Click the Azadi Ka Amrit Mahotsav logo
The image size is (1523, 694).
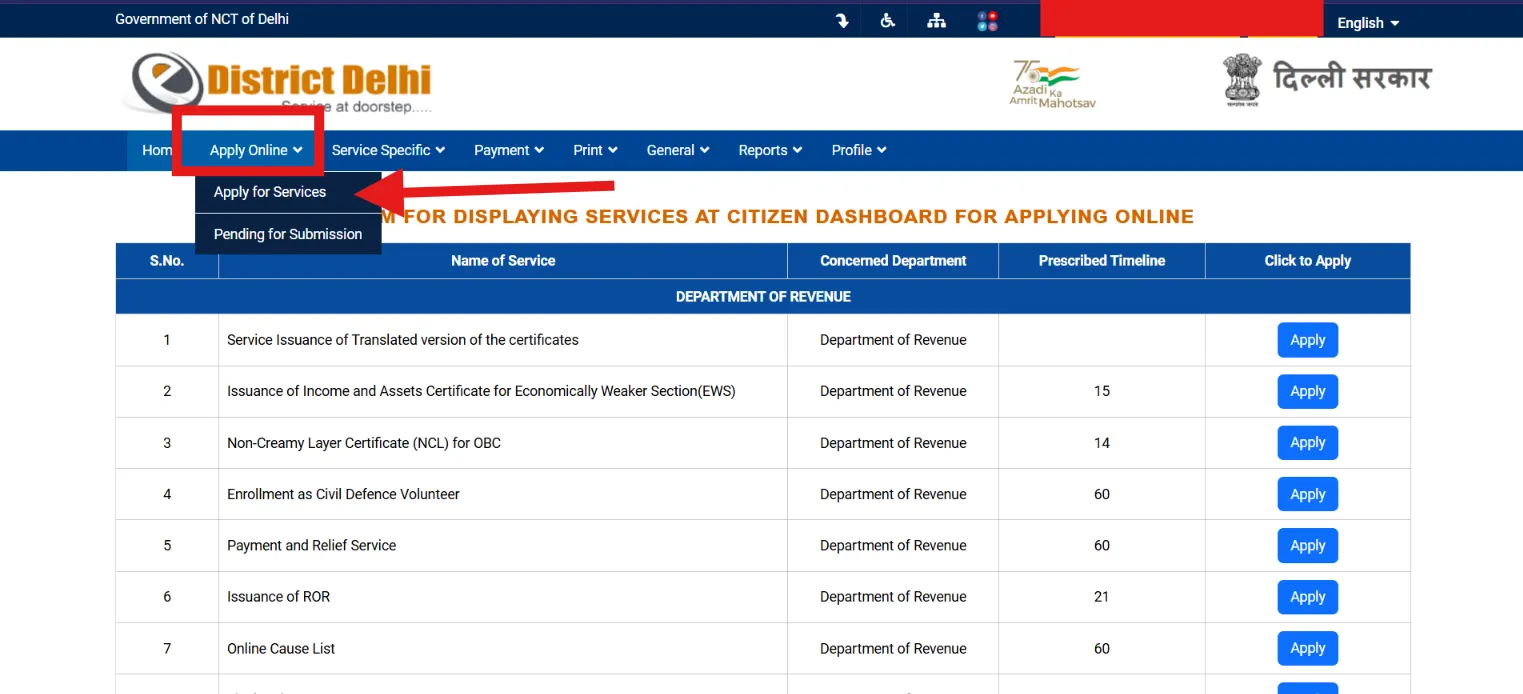(x=1052, y=84)
